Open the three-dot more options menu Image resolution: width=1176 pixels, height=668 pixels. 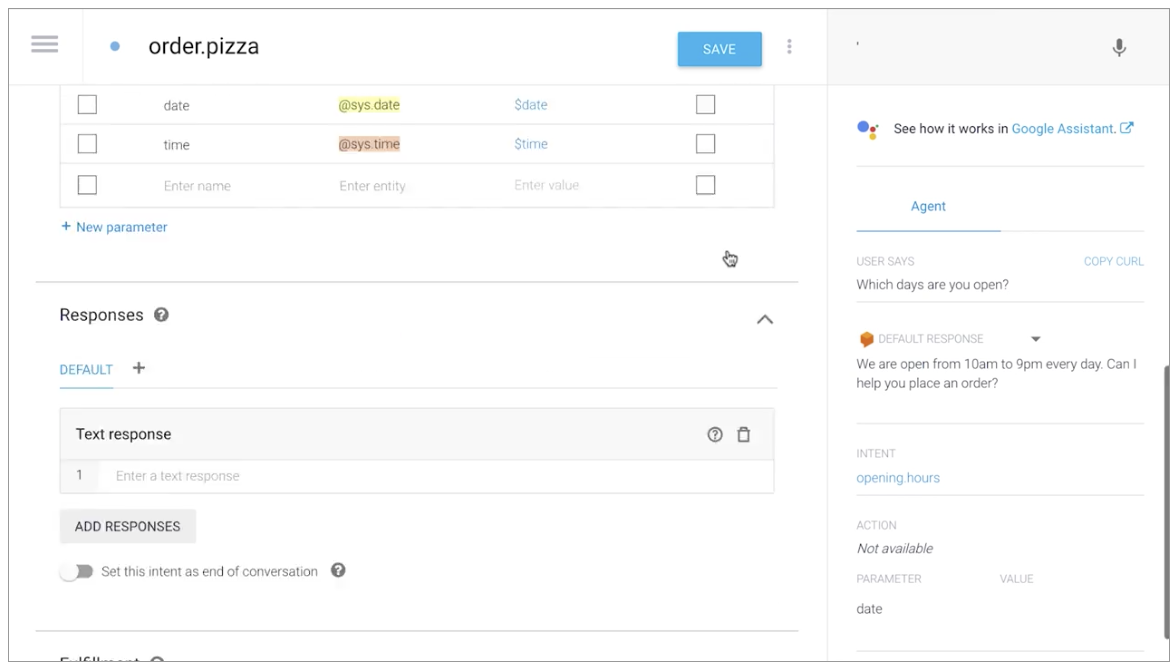coord(789,47)
